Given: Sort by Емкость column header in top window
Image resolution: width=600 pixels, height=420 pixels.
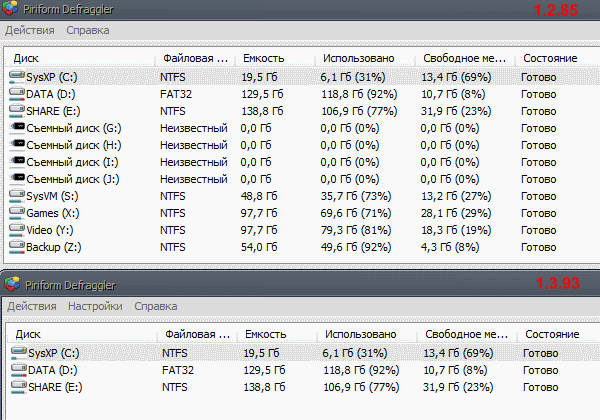Looking at the screenshot, I should click(261, 58).
